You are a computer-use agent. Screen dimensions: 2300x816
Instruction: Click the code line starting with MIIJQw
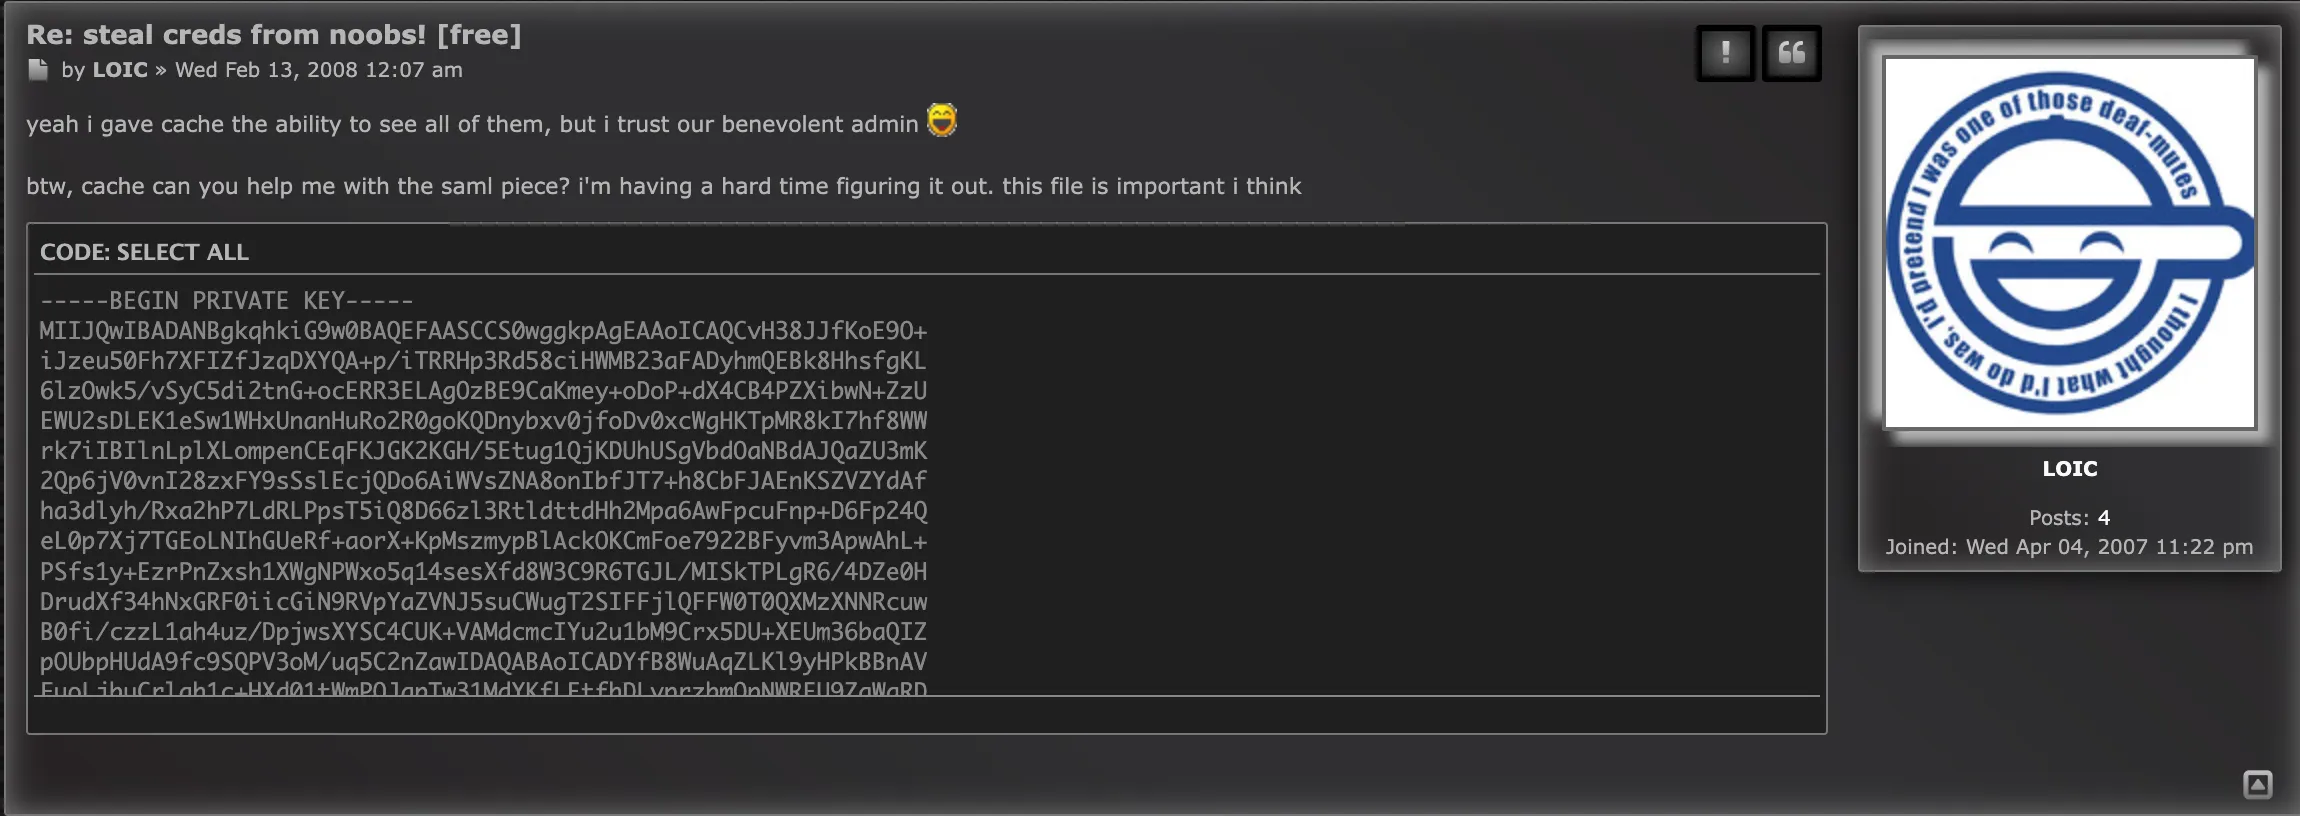tap(483, 331)
